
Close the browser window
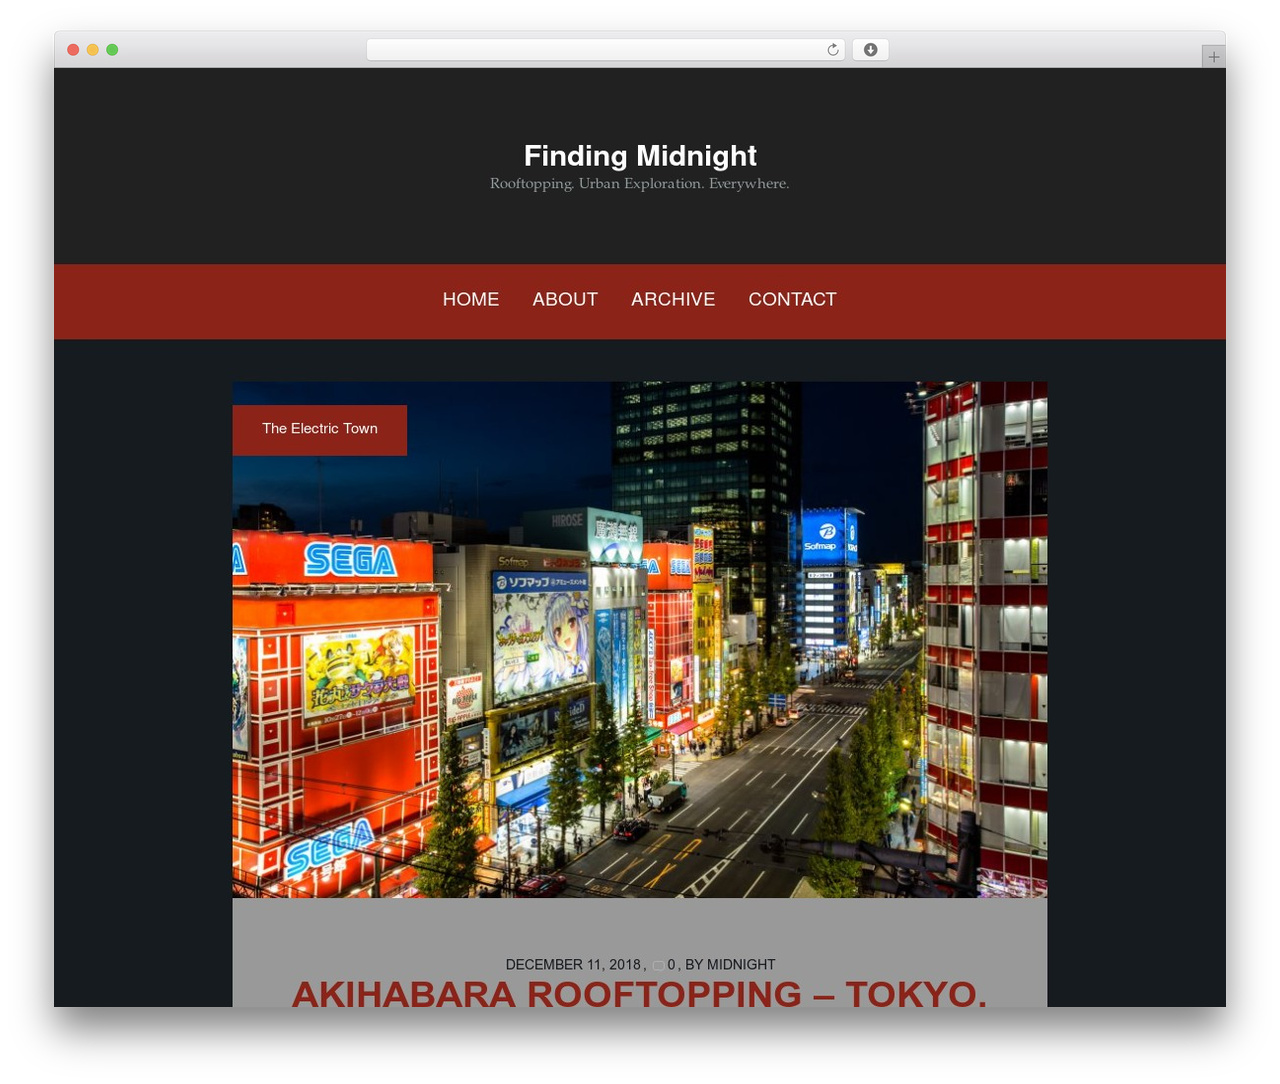(73, 50)
